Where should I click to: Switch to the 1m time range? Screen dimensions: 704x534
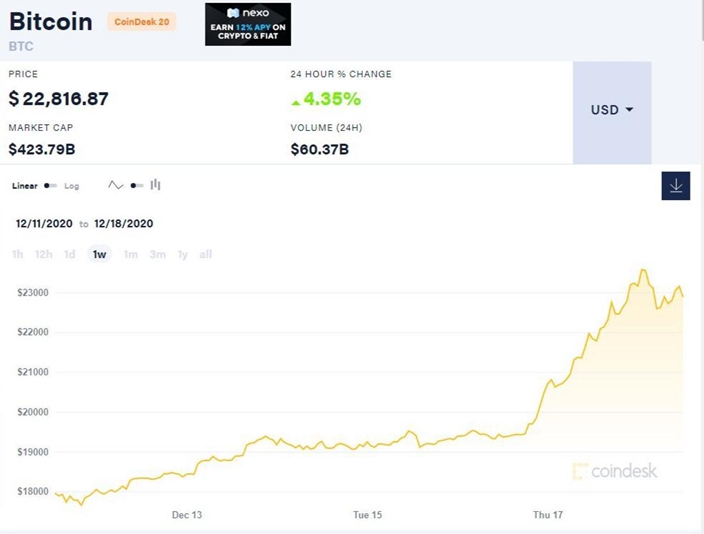click(x=131, y=255)
